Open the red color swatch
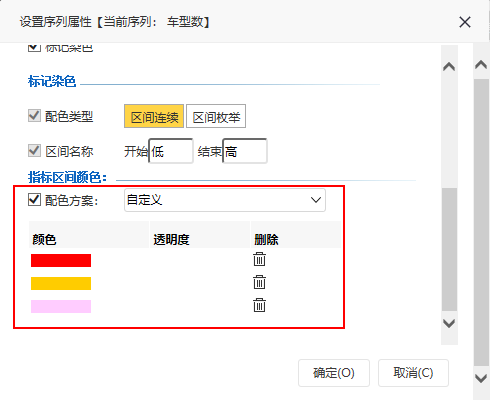 click(61, 260)
